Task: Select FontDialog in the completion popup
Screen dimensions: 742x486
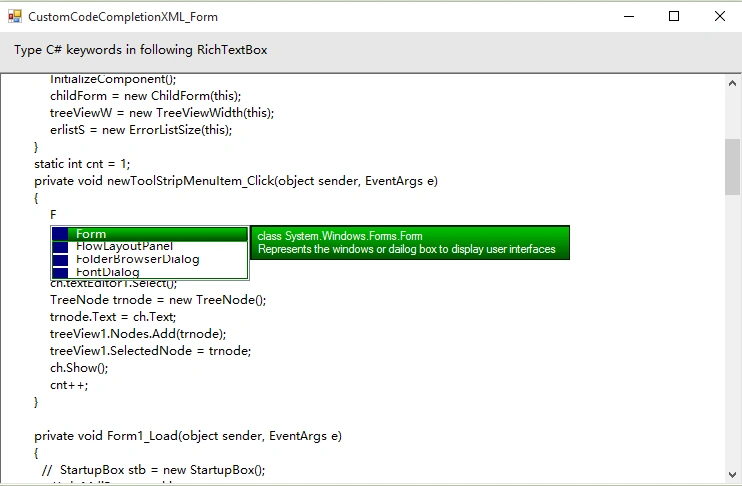Action: (x=150, y=272)
